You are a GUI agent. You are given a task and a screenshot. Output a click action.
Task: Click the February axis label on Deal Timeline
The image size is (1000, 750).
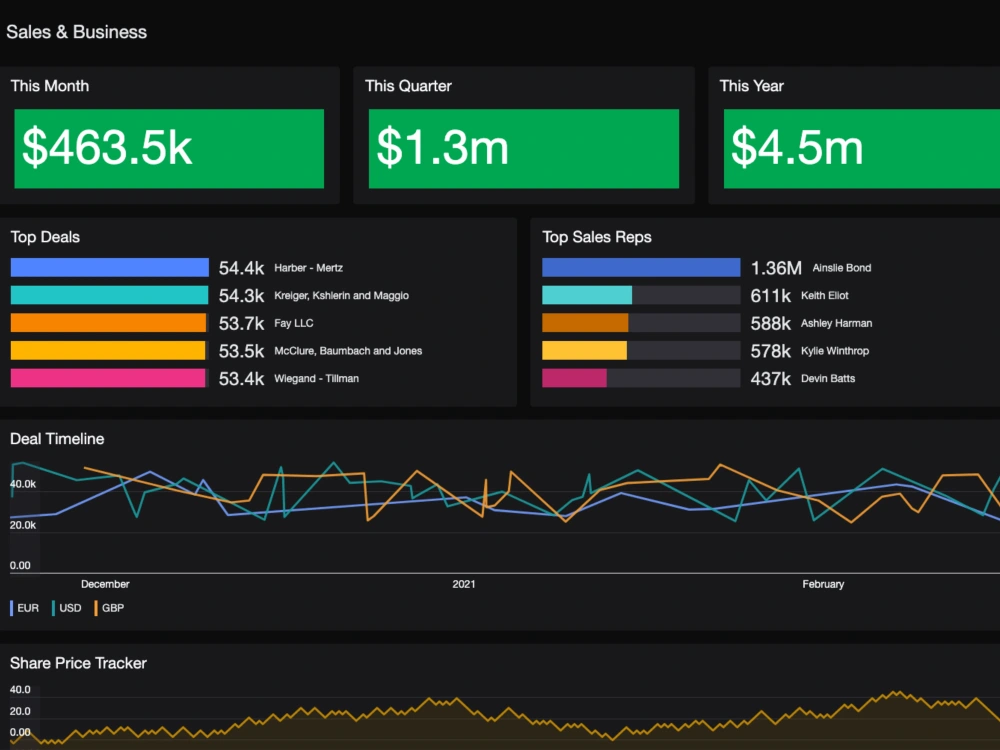click(823, 583)
